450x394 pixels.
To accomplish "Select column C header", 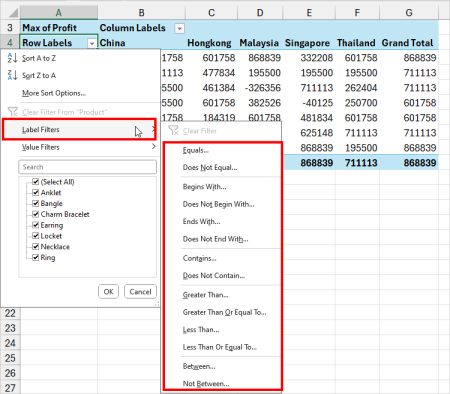I will coord(211,13).
